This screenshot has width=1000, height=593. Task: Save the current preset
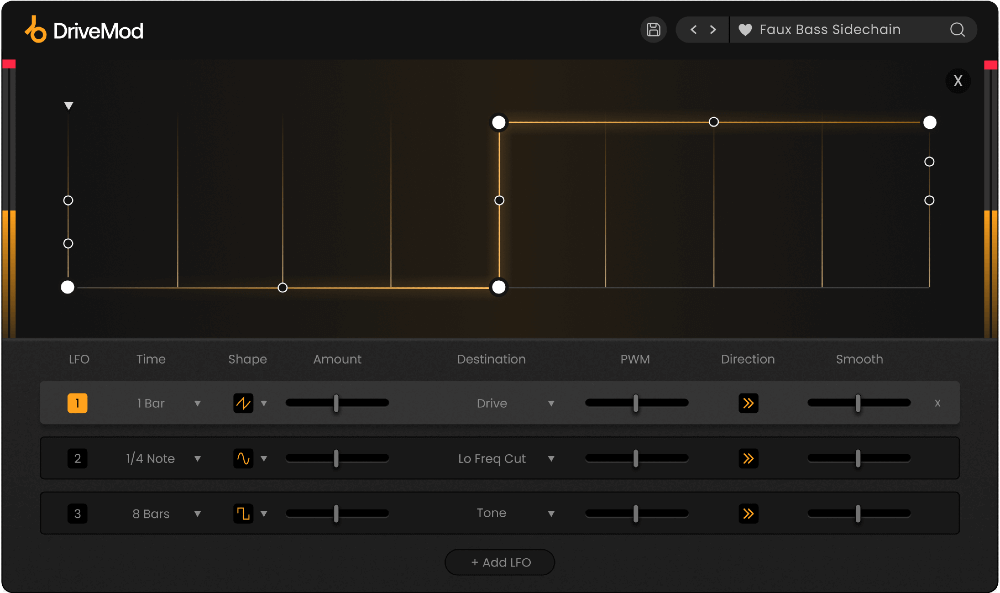point(653,29)
